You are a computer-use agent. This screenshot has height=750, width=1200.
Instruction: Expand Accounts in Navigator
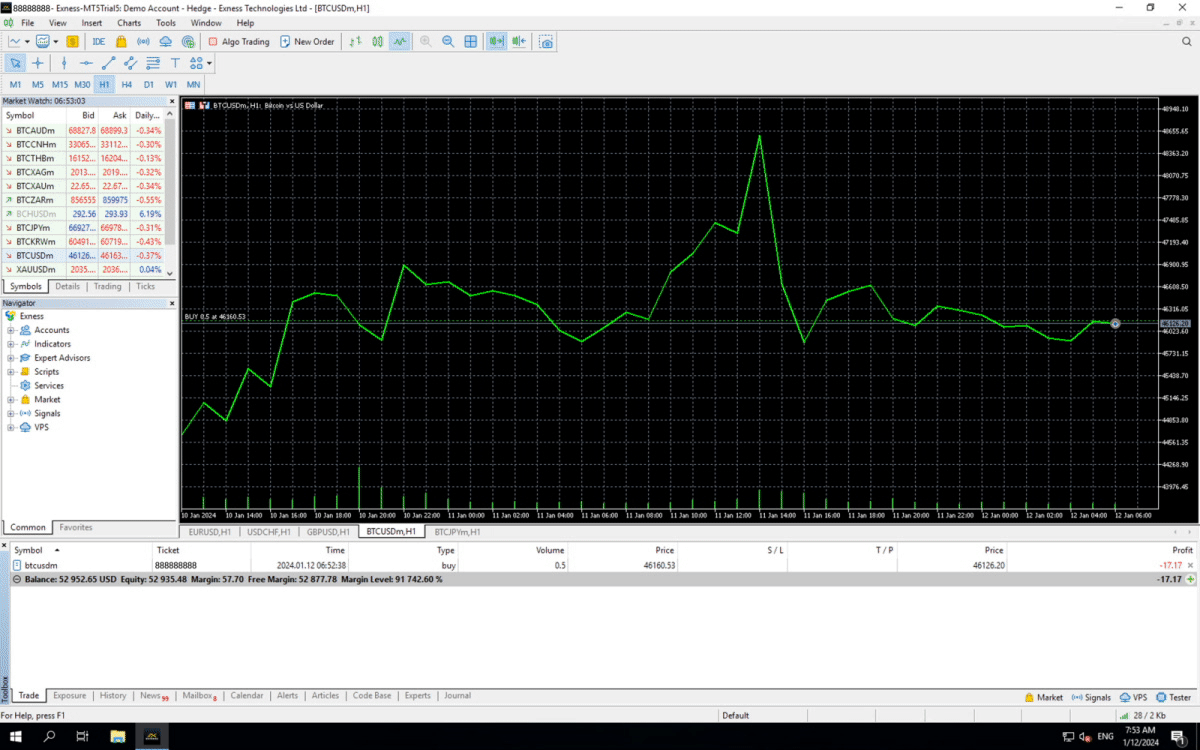[x=10, y=330]
